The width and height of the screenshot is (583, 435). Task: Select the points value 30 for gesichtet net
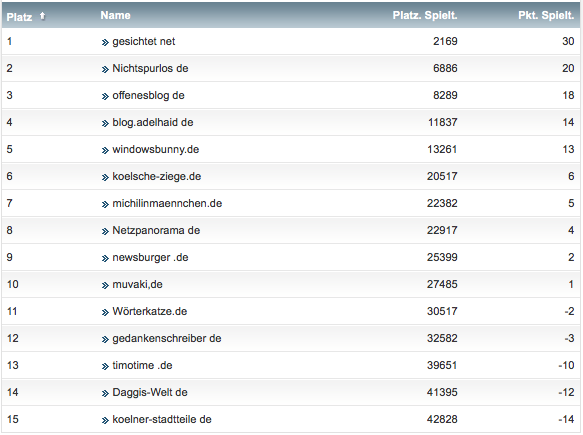pyautogui.click(x=568, y=41)
